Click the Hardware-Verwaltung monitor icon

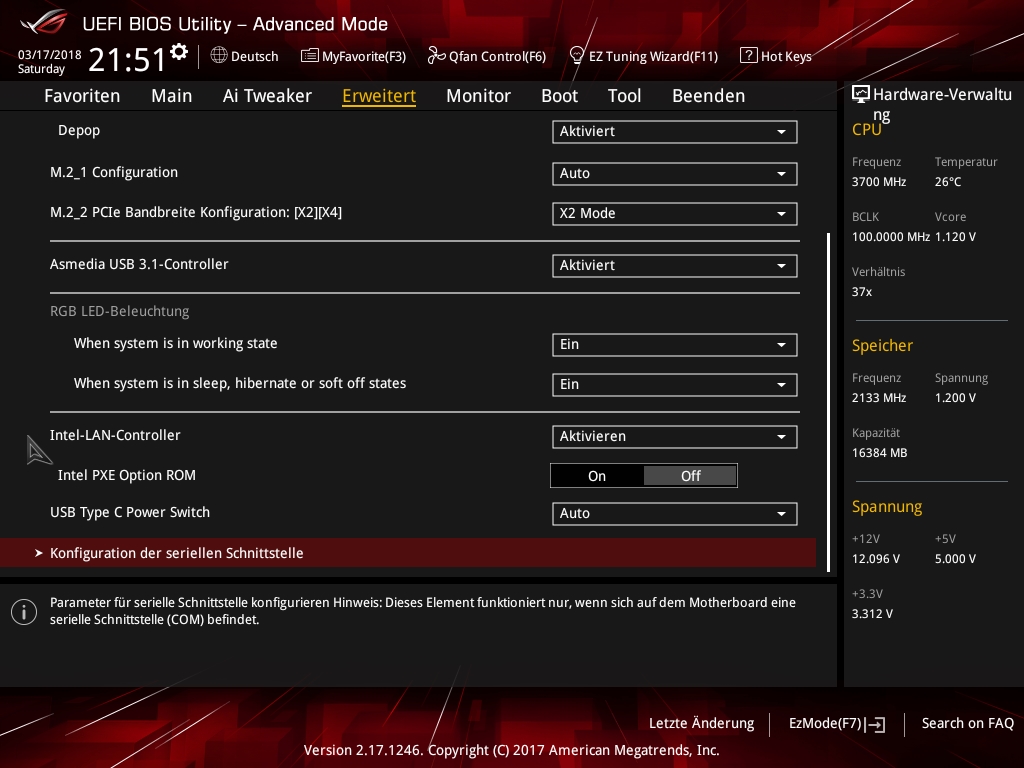[861, 95]
